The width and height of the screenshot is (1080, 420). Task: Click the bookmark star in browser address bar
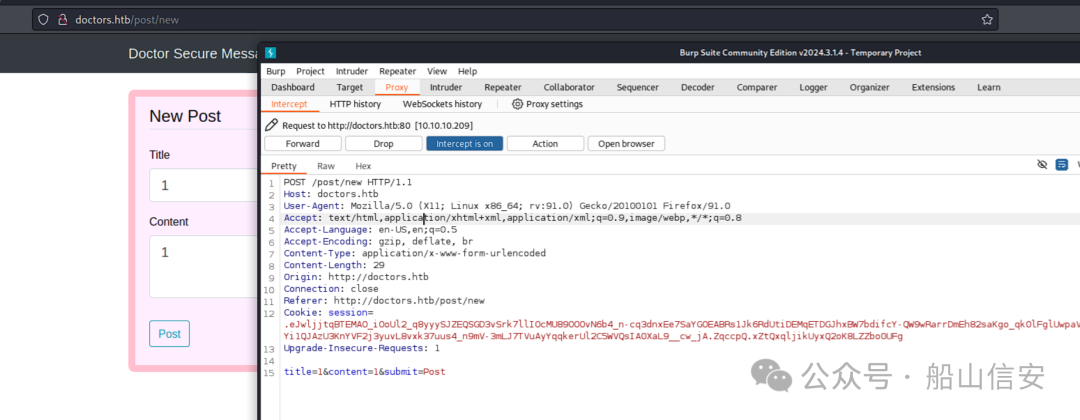click(987, 19)
